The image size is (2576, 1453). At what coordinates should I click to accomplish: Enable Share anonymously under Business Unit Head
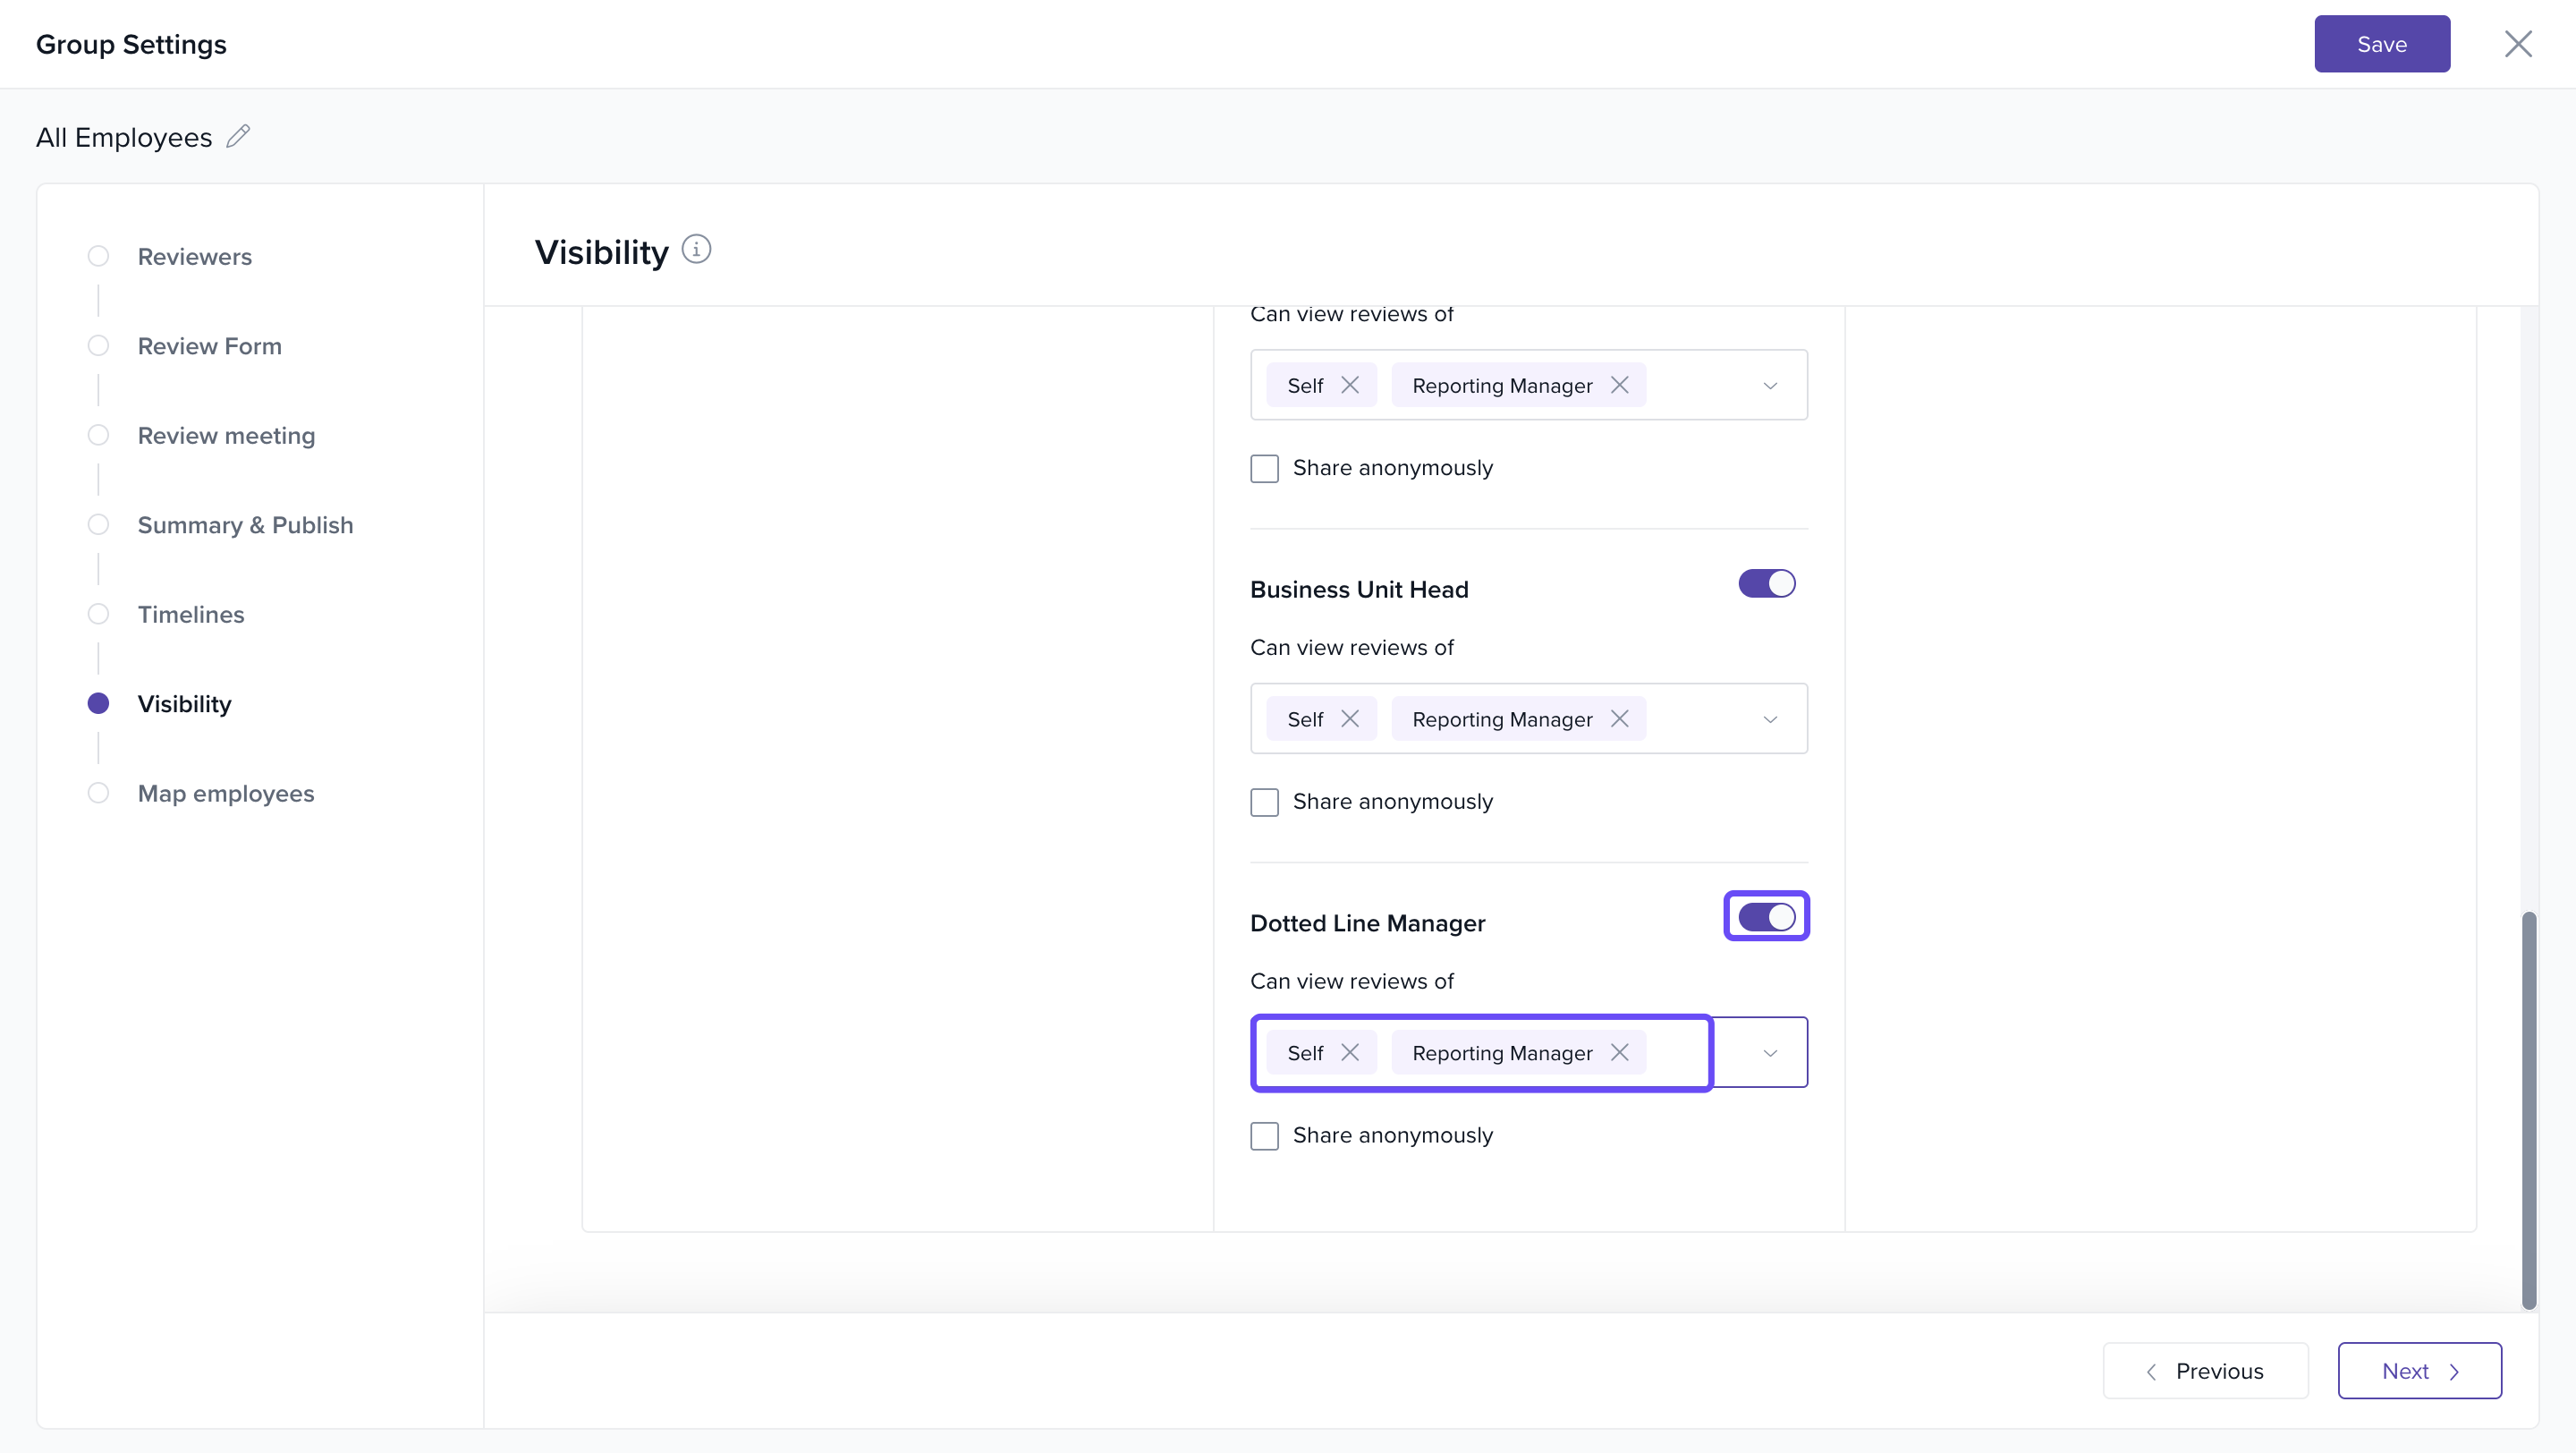(1264, 802)
